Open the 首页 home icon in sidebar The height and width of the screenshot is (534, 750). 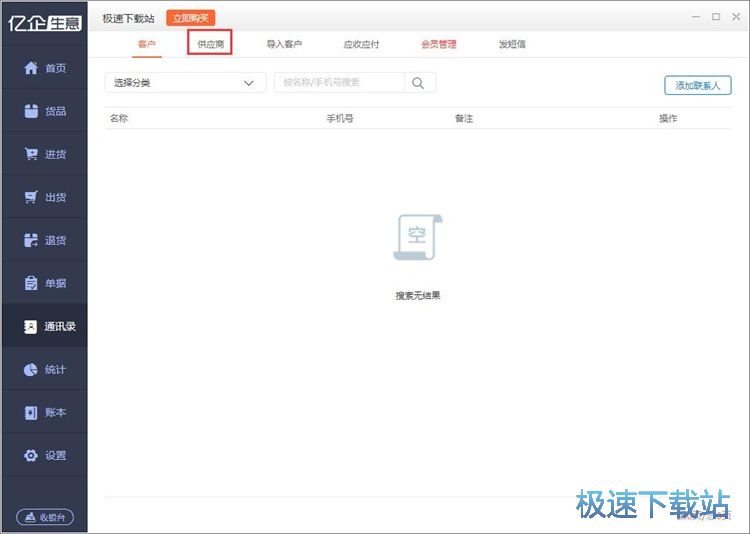(31, 68)
